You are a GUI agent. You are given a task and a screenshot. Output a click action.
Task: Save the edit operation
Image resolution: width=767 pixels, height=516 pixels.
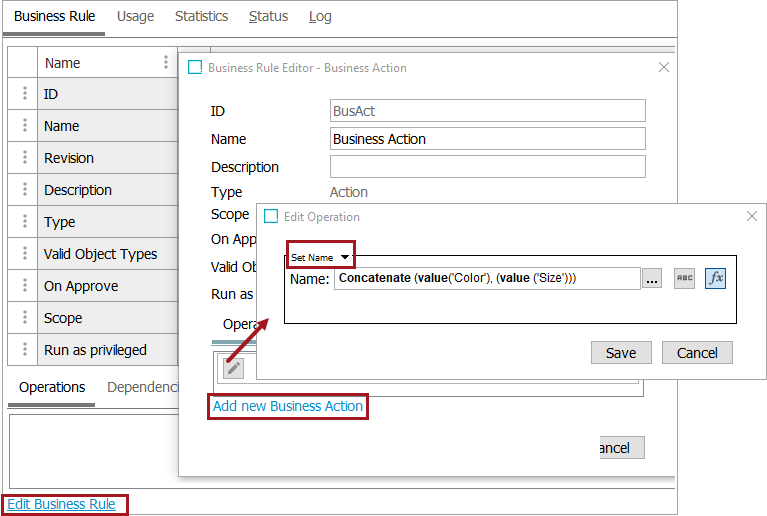point(621,353)
